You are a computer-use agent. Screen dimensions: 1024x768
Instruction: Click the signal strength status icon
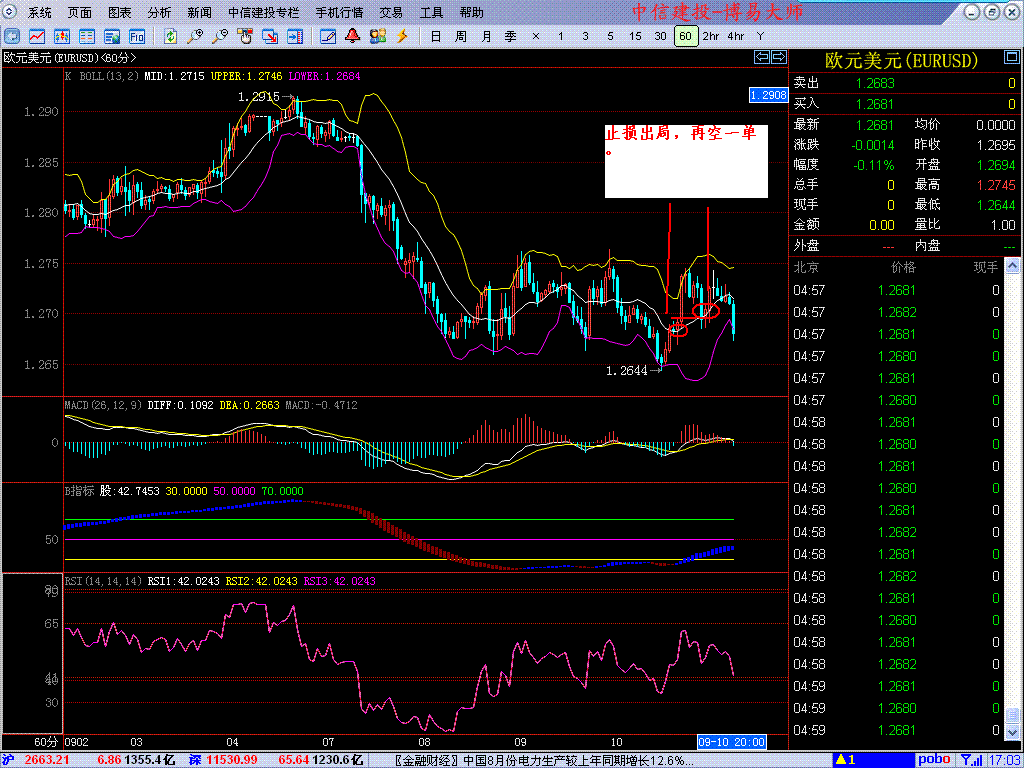pos(970,760)
